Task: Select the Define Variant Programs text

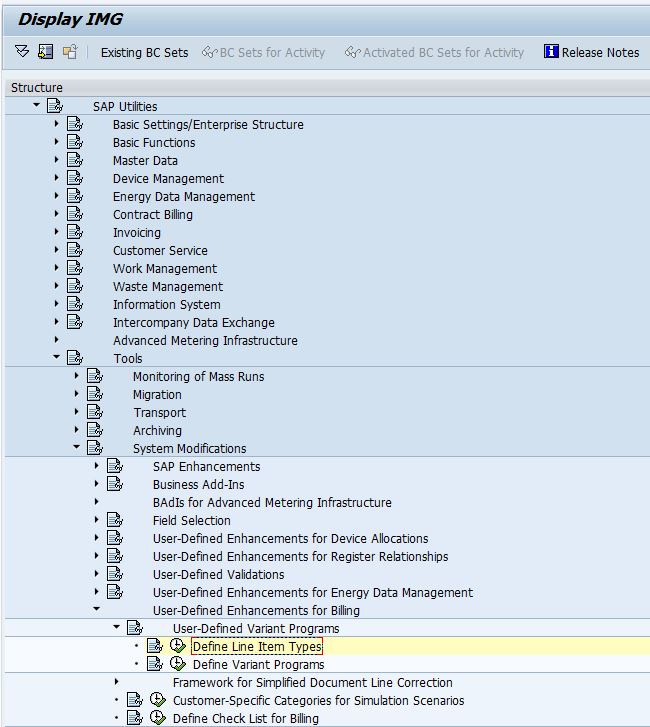Action: pos(258,664)
